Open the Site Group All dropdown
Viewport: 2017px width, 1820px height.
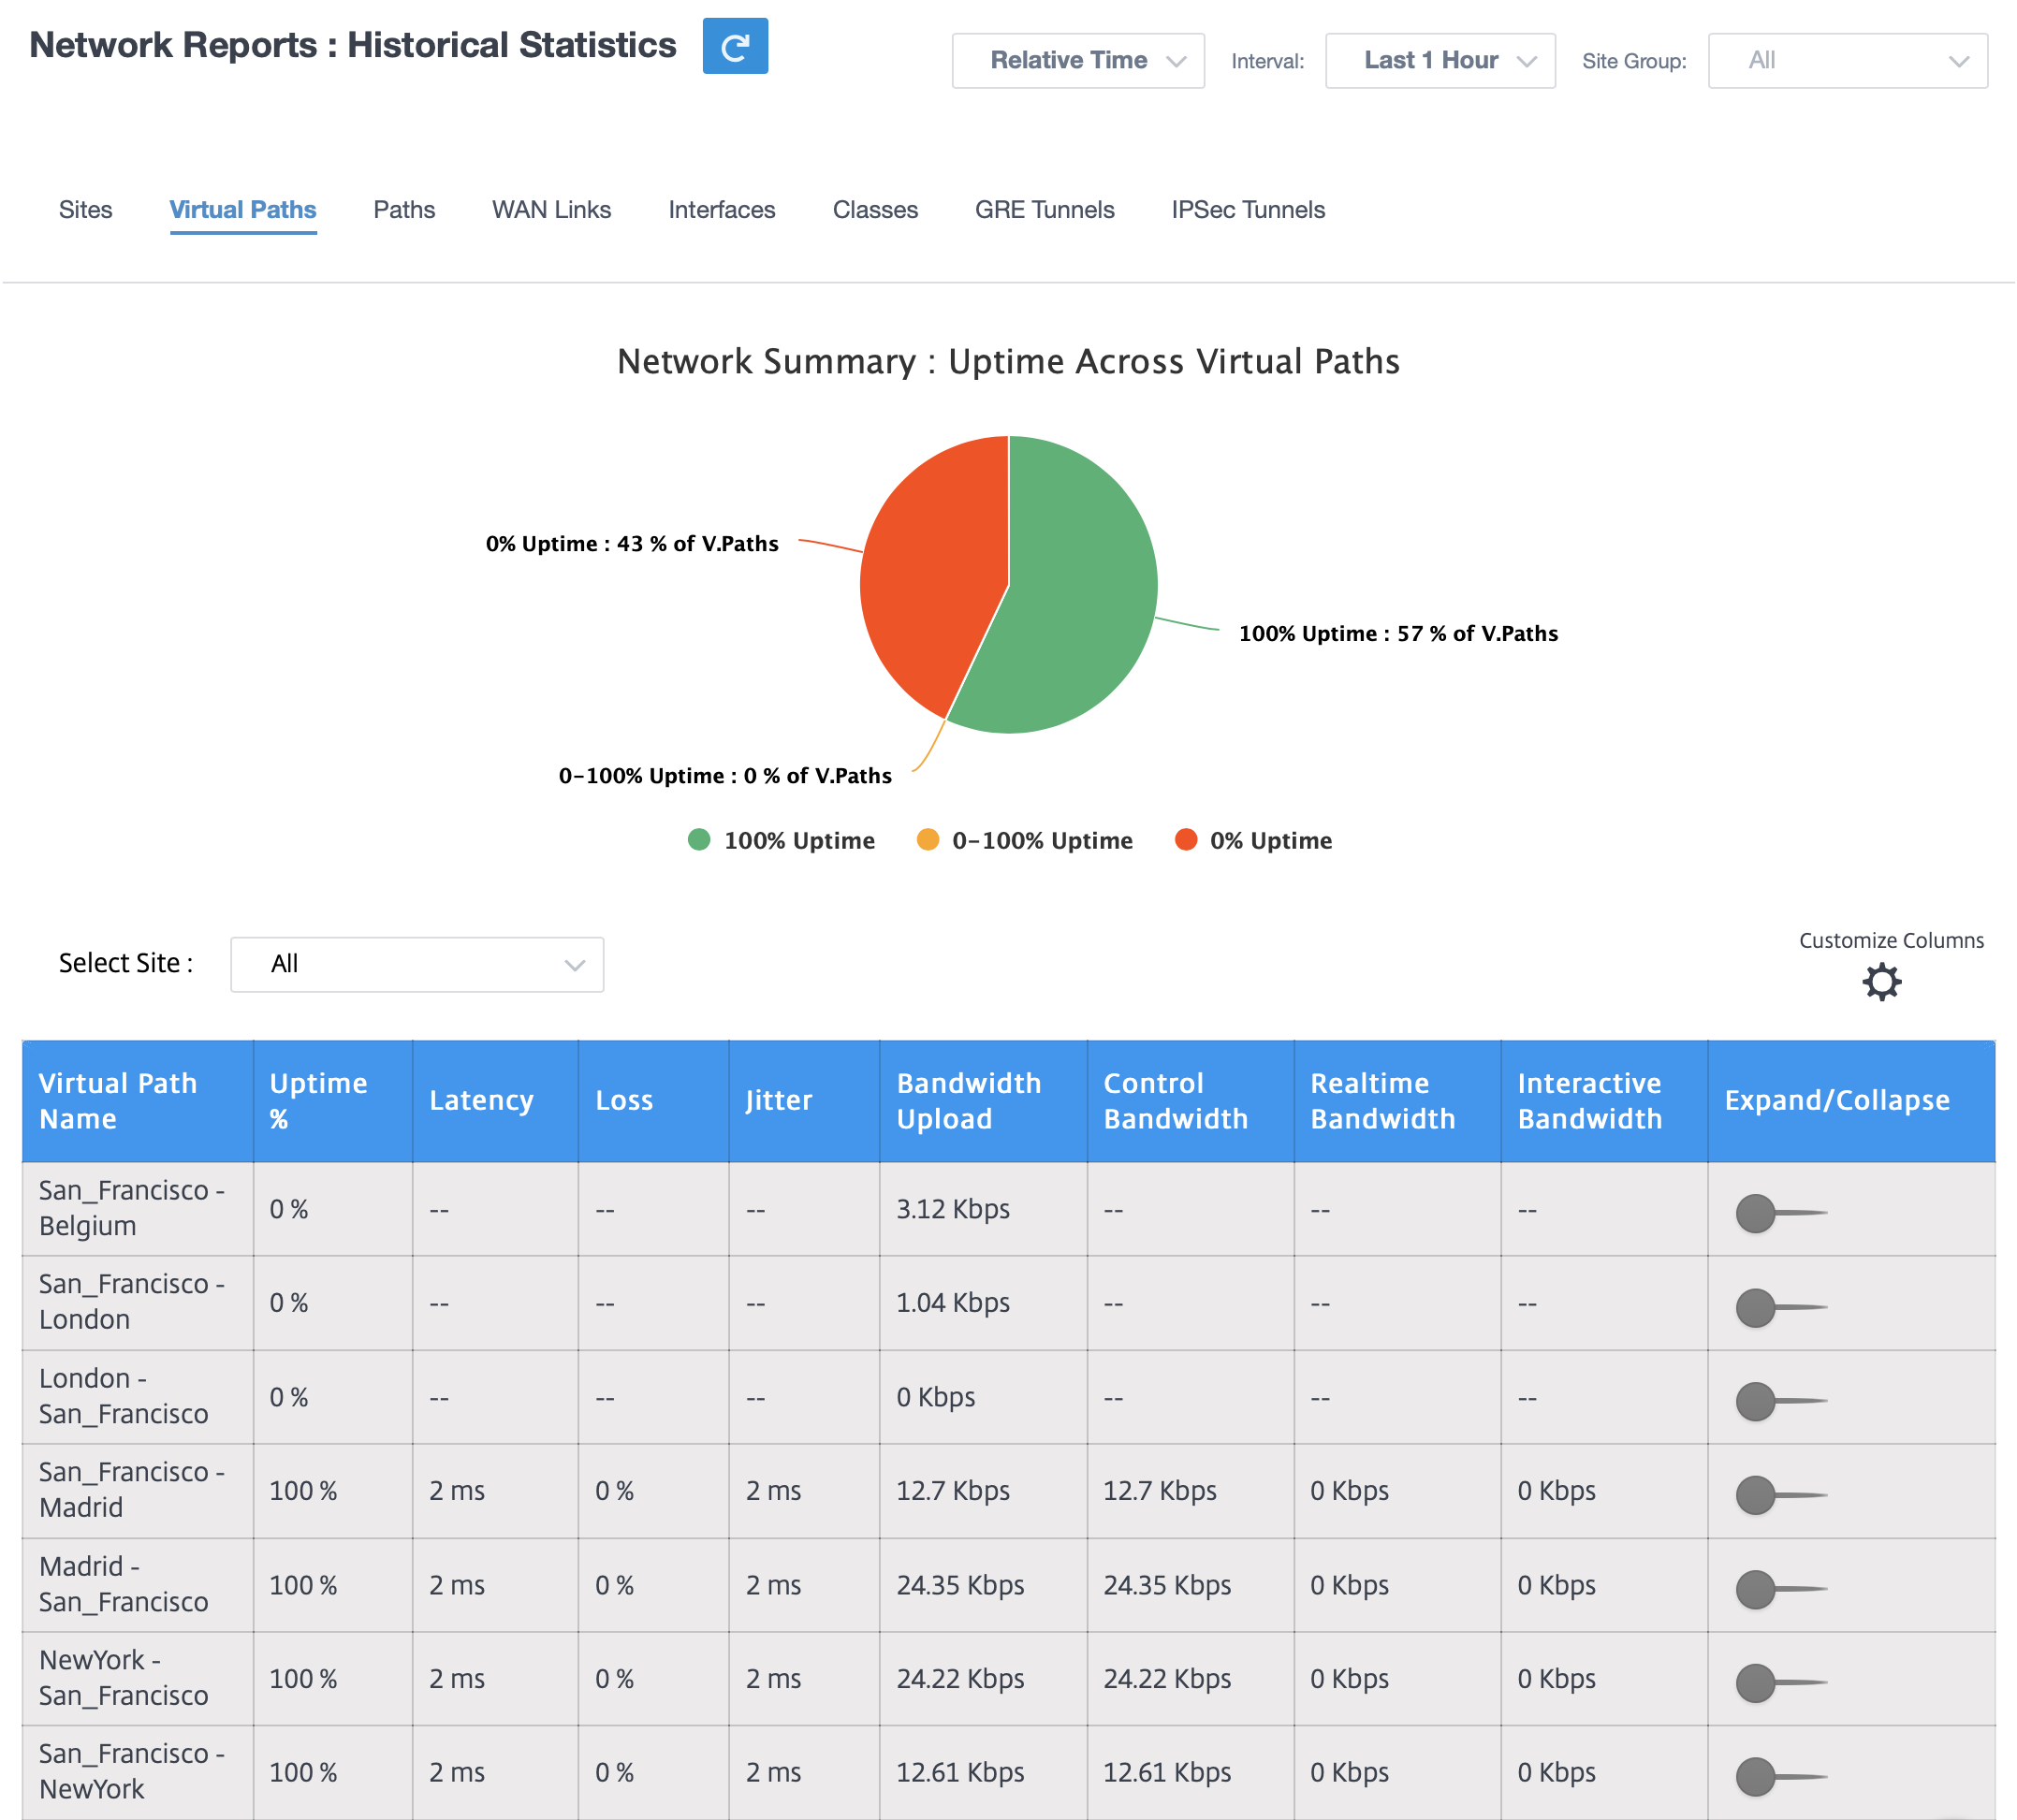[x=1847, y=61]
